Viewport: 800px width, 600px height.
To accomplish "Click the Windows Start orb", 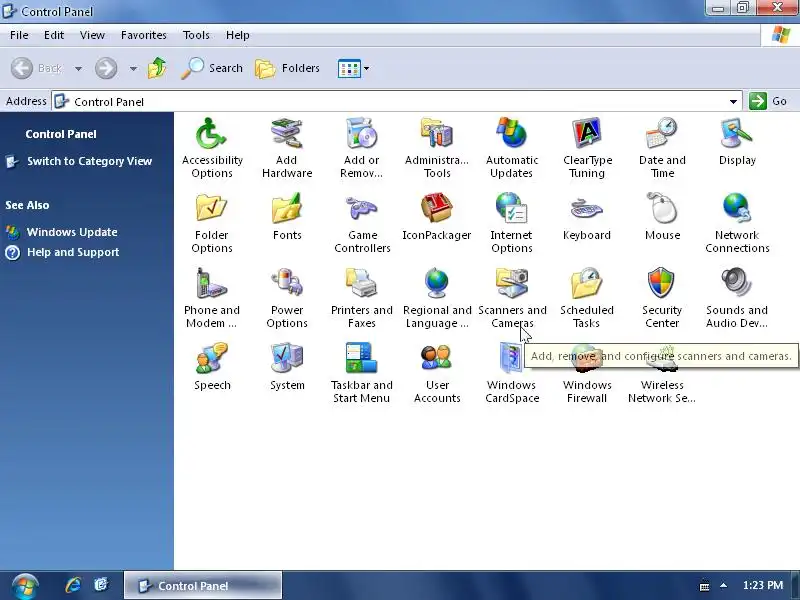I will 24,586.
